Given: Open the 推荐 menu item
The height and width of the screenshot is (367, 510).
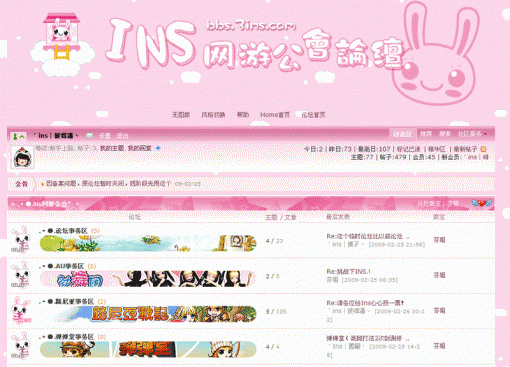Looking at the screenshot, I should (426, 134).
